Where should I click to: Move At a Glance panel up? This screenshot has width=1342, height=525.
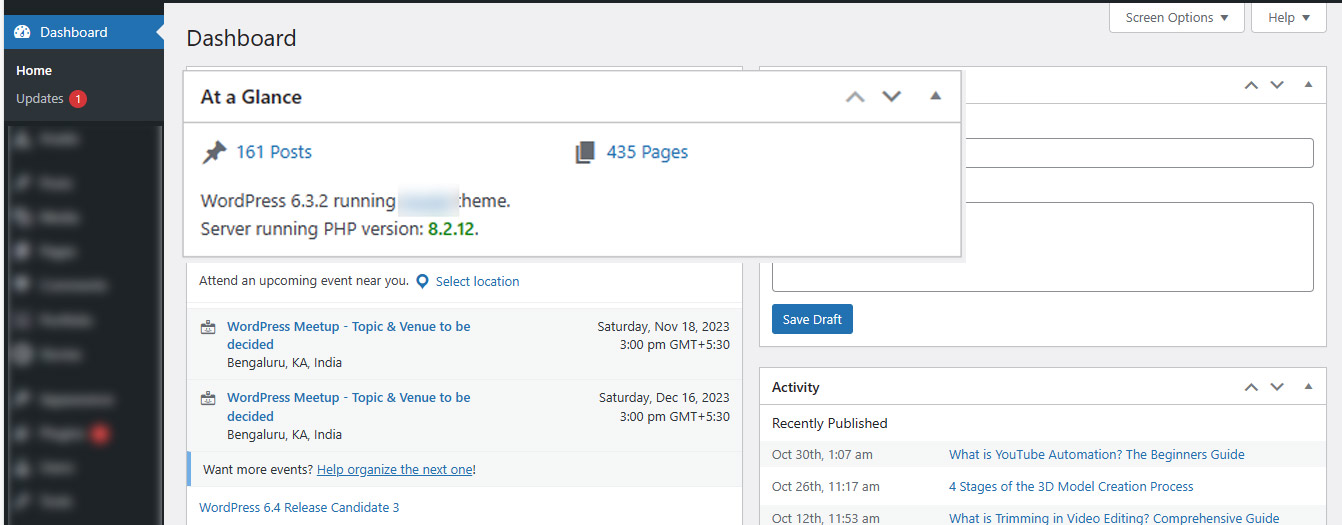[x=854, y=97]
